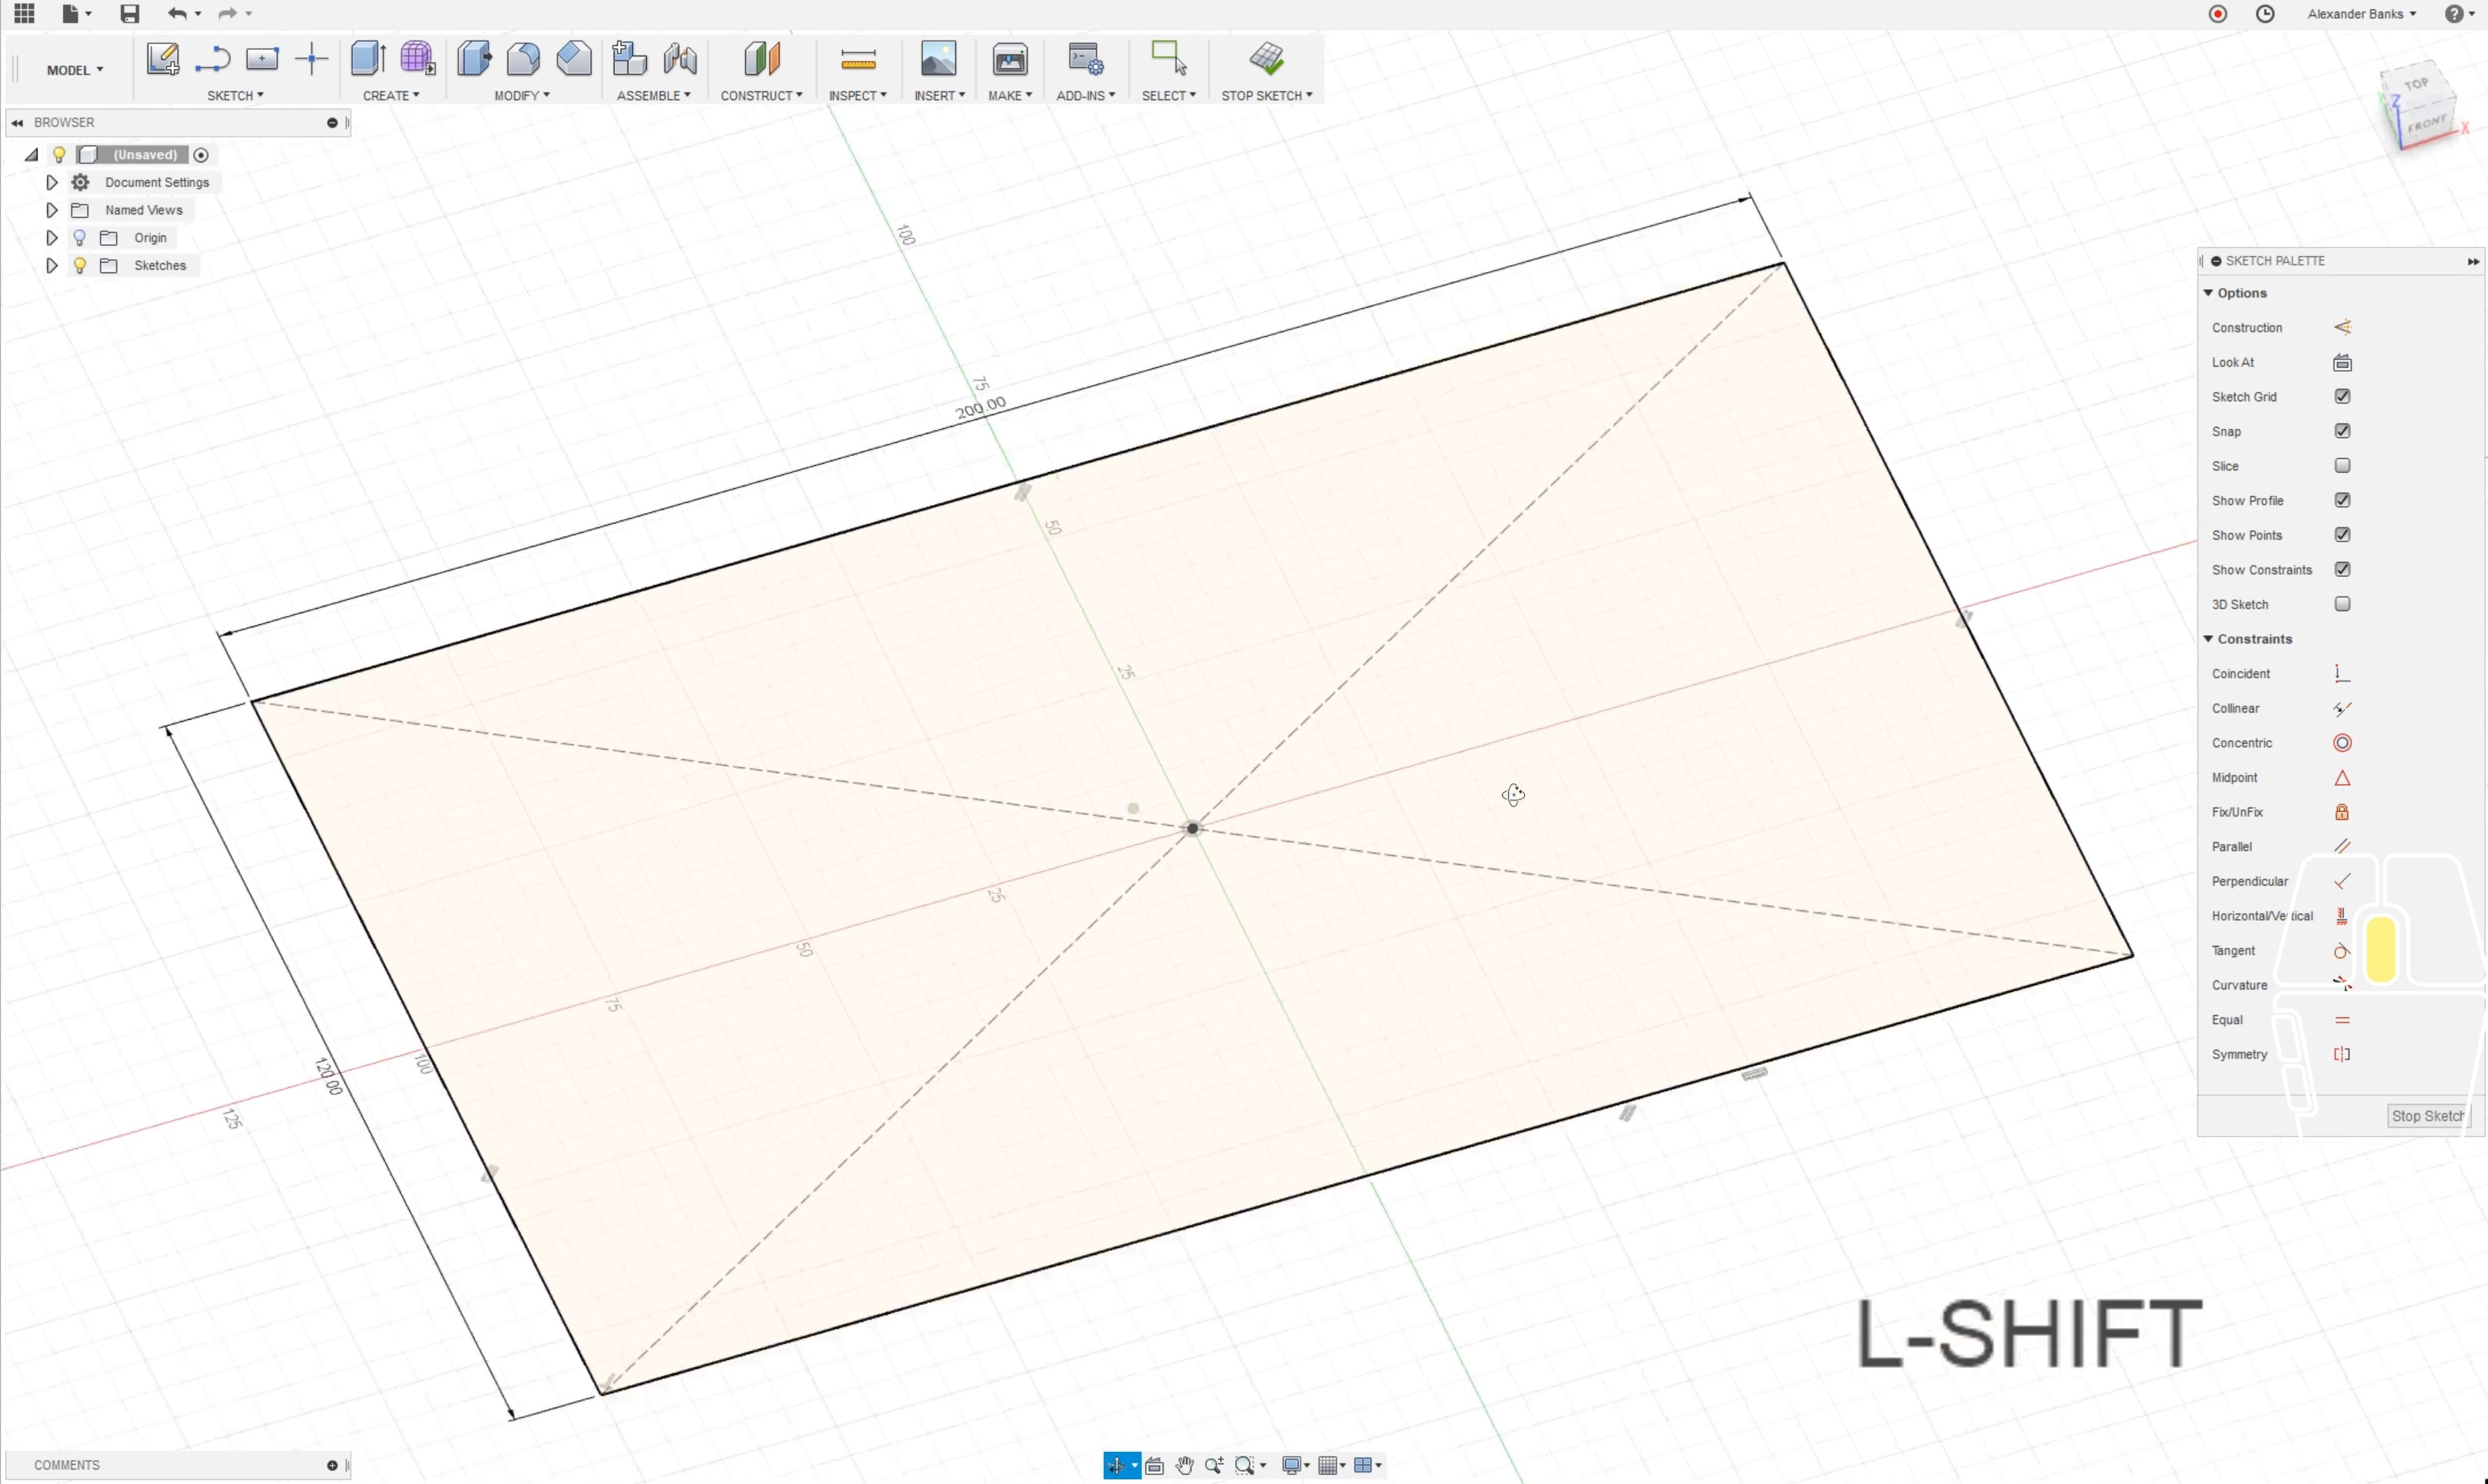The width and height of the screenshot is (2488, 1484).
Task: Click the ViewCube TOP face
Action: pos(2416,85)
